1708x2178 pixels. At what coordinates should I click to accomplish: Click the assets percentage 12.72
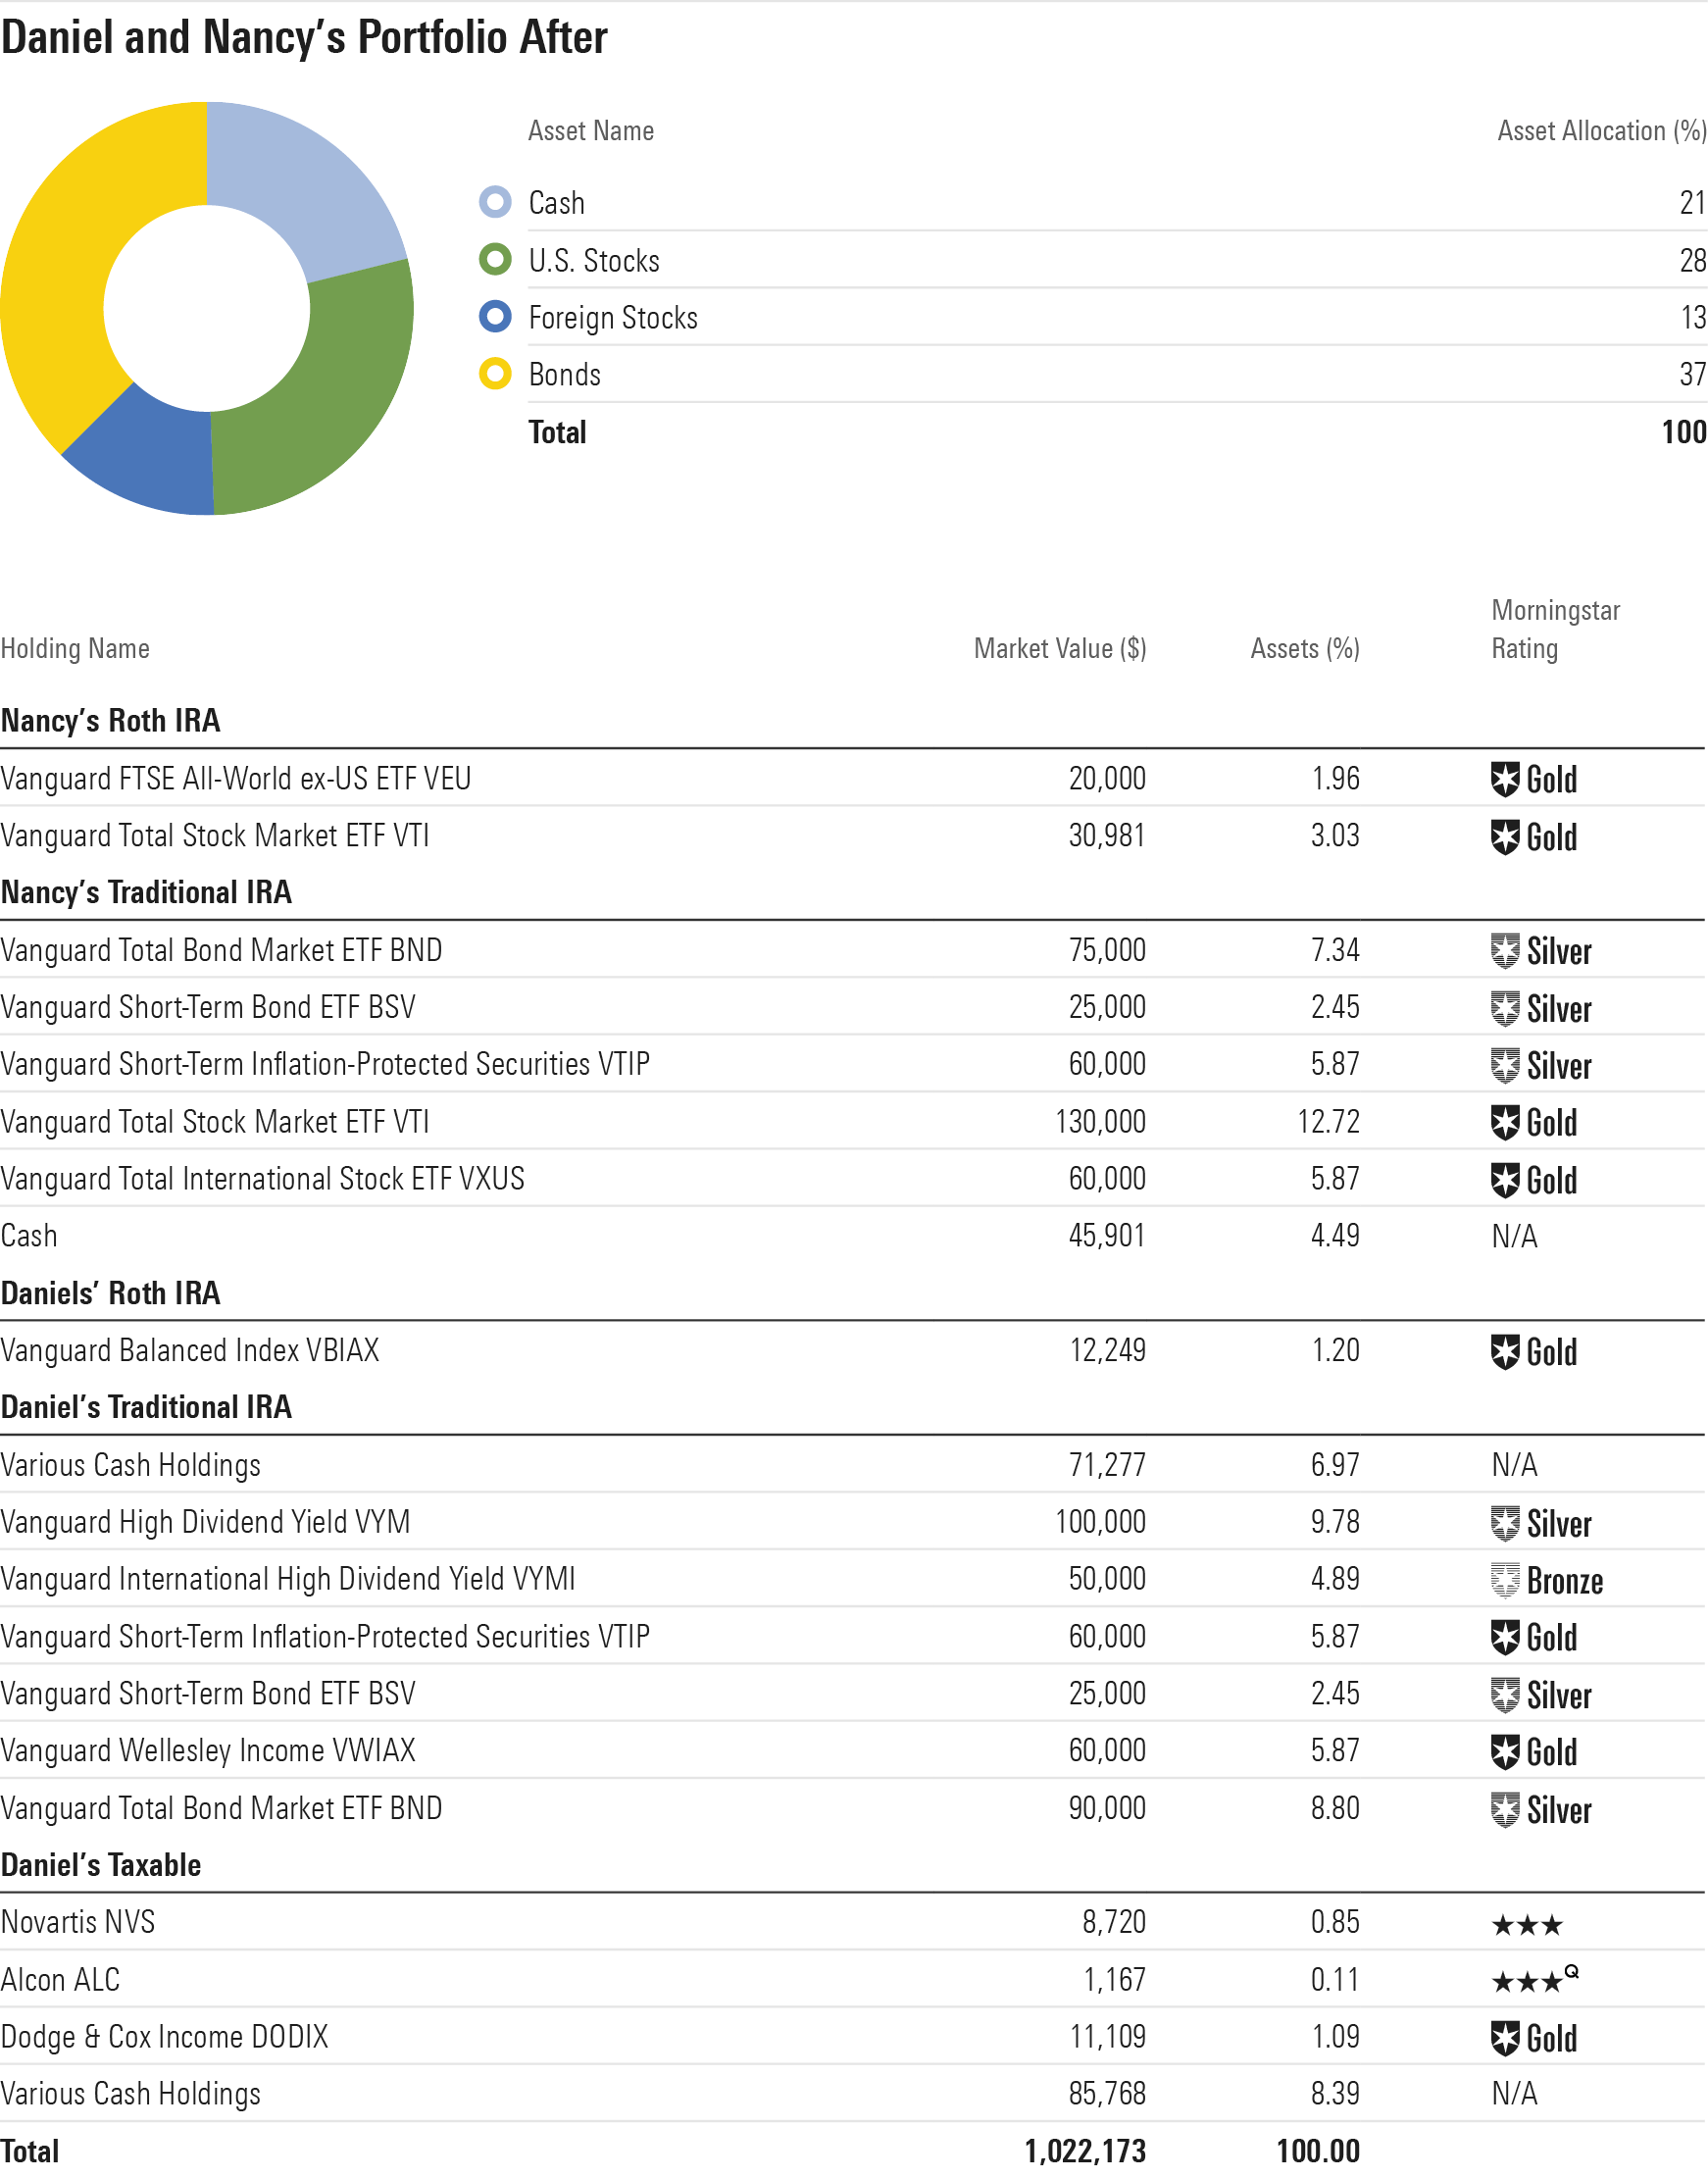(x=1329, y=1123)
